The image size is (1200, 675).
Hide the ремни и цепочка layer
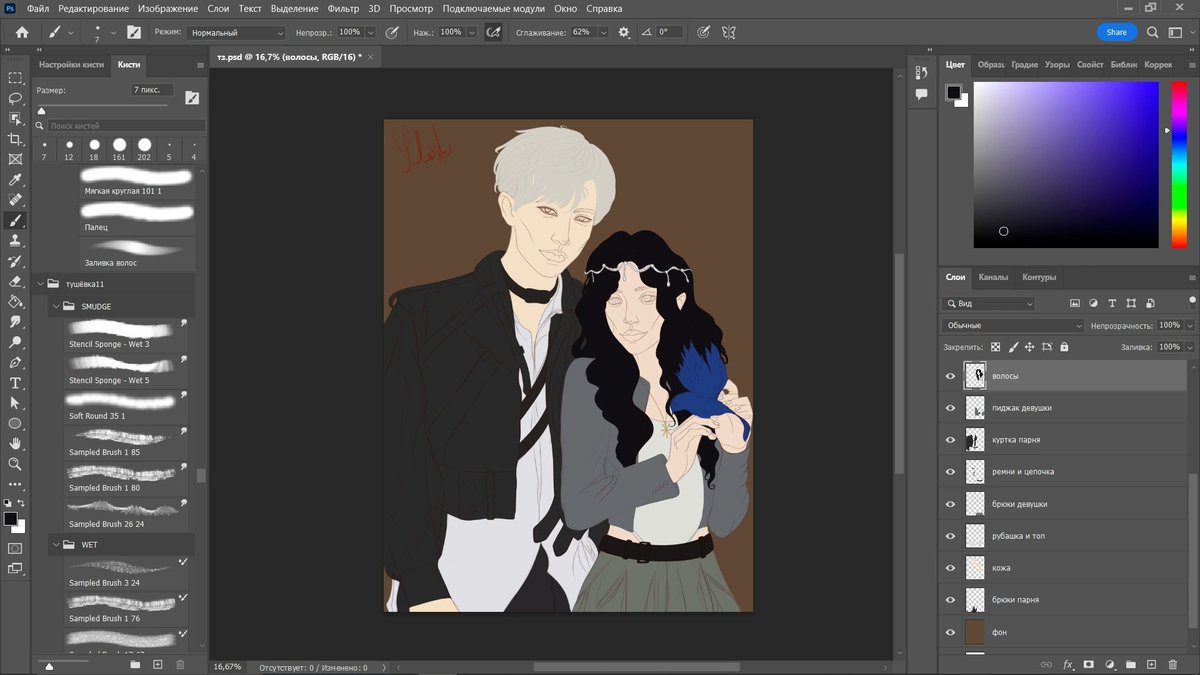[x=951, y=472]
